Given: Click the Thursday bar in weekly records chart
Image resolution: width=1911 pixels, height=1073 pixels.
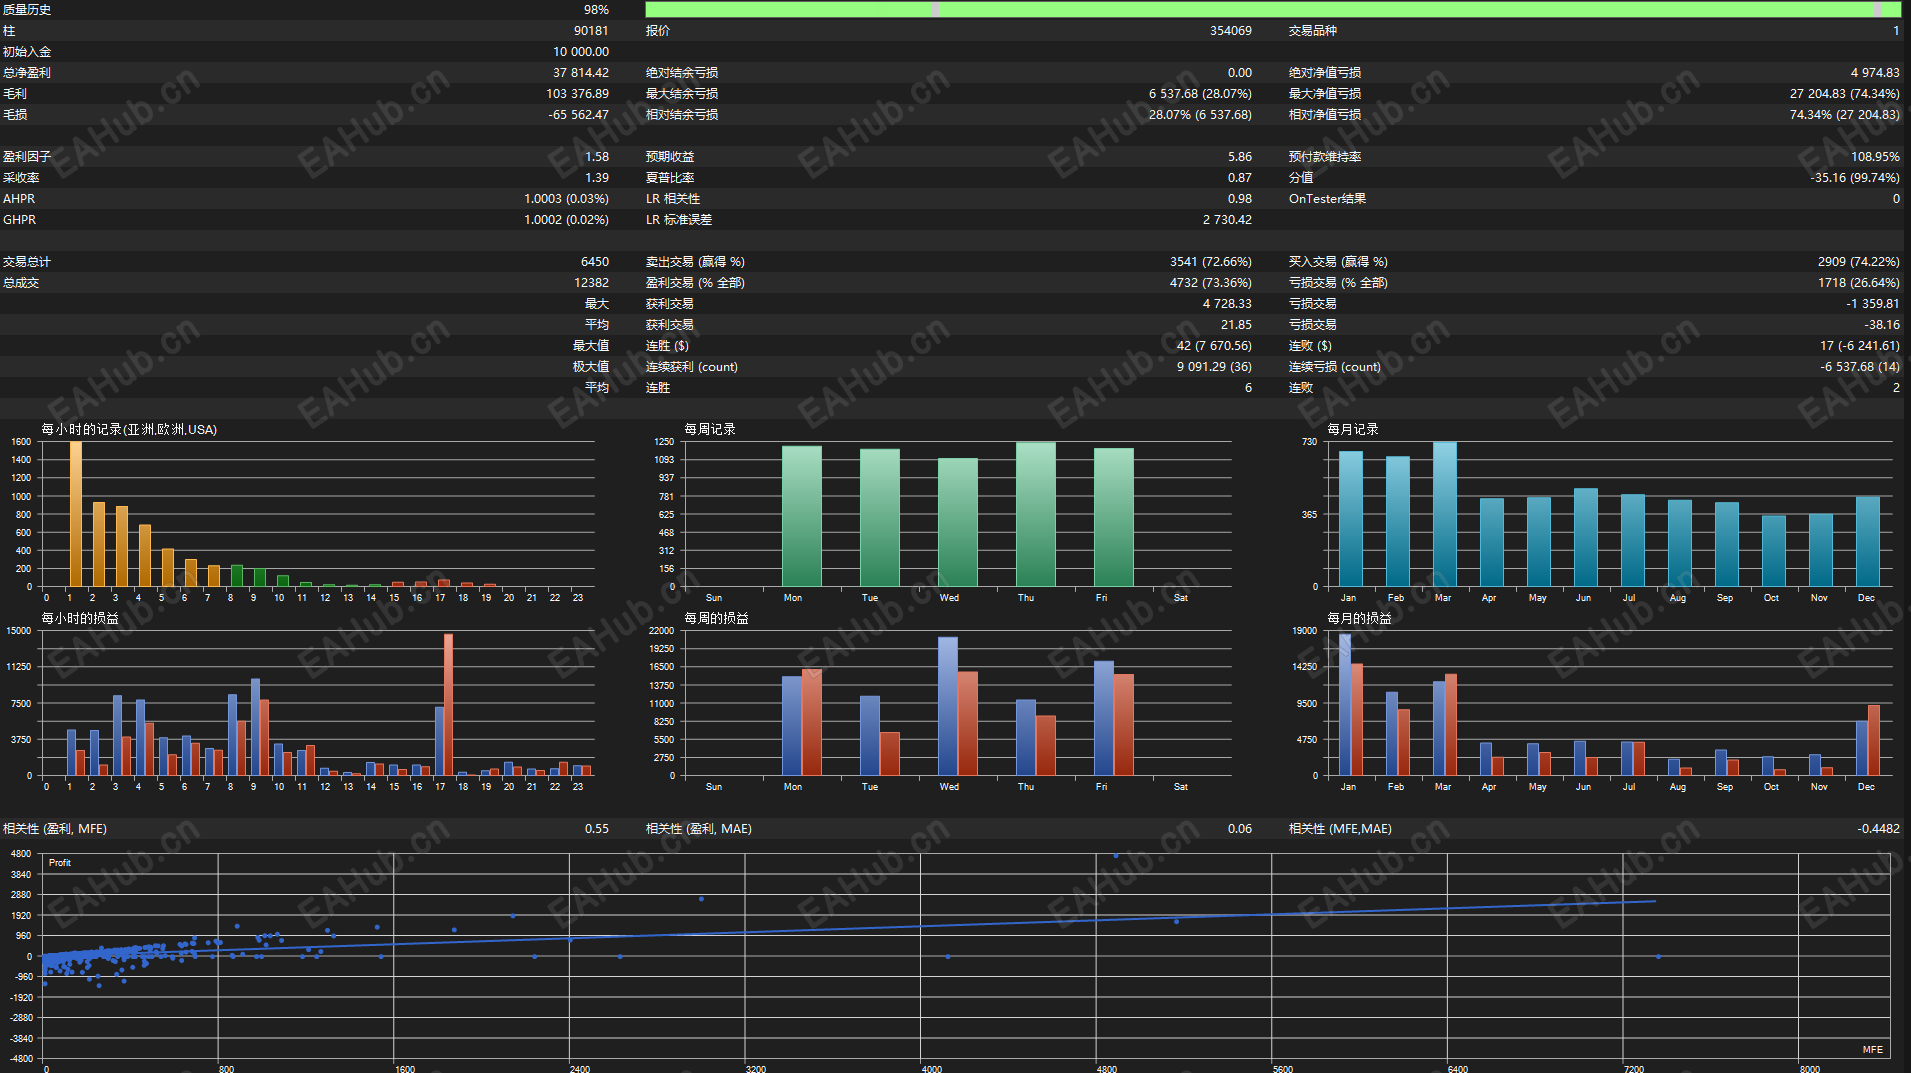Looking at the screenshot, I should 1036,514.
